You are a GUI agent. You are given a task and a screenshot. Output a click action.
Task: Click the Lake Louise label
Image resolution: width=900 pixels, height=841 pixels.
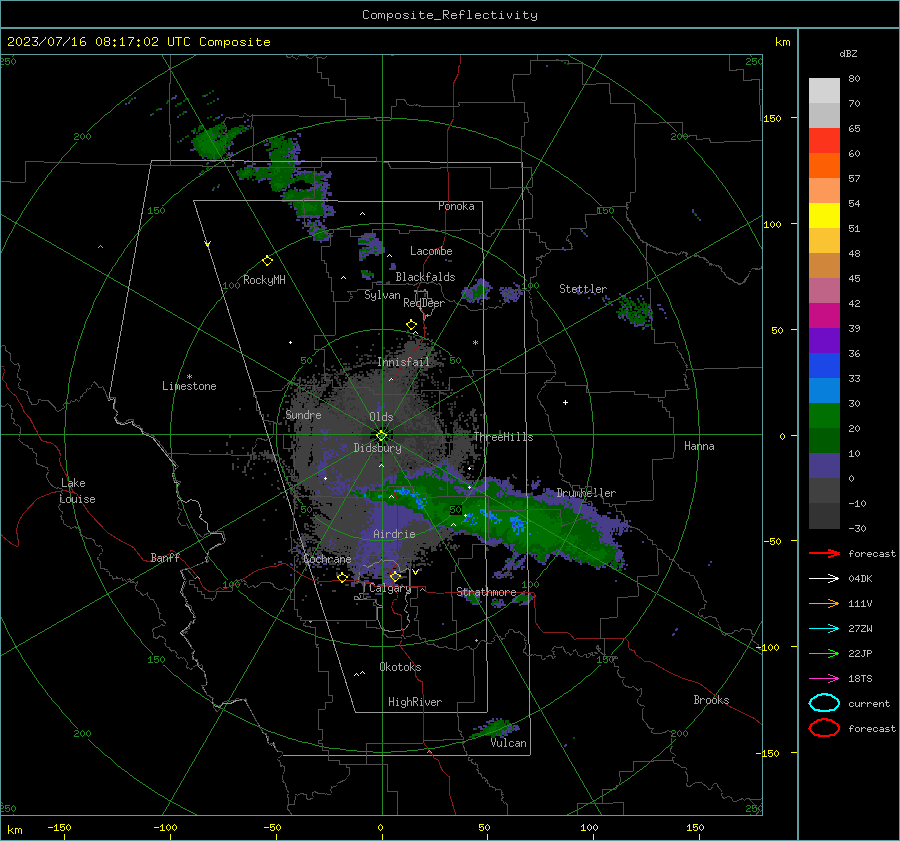77,491
